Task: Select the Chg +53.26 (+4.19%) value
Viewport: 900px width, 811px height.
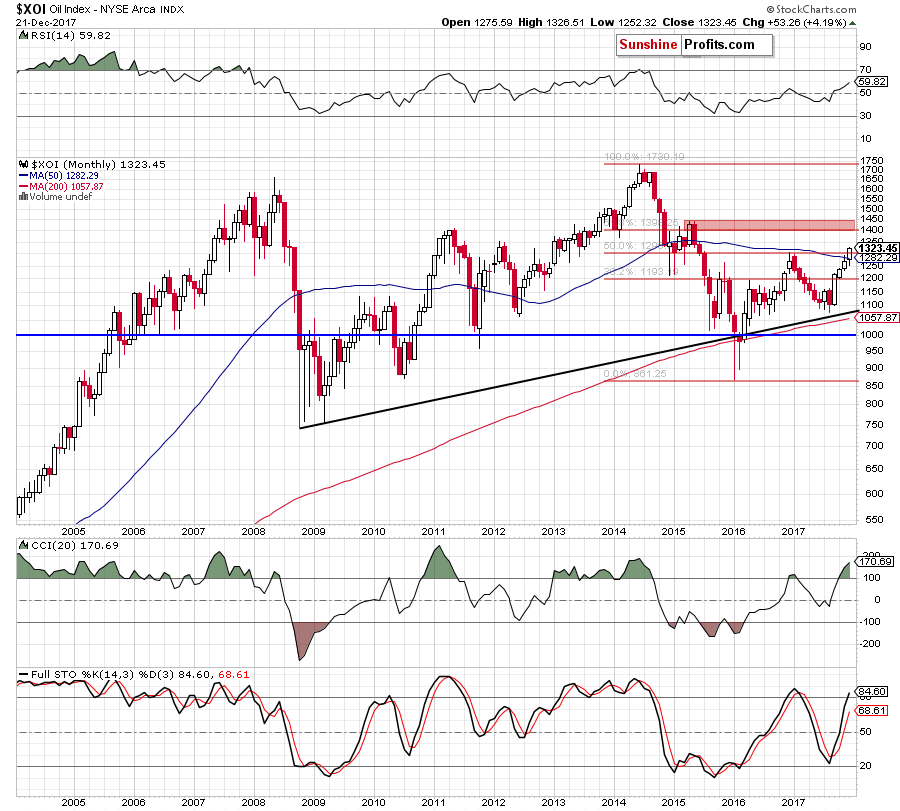Action: 794,22
